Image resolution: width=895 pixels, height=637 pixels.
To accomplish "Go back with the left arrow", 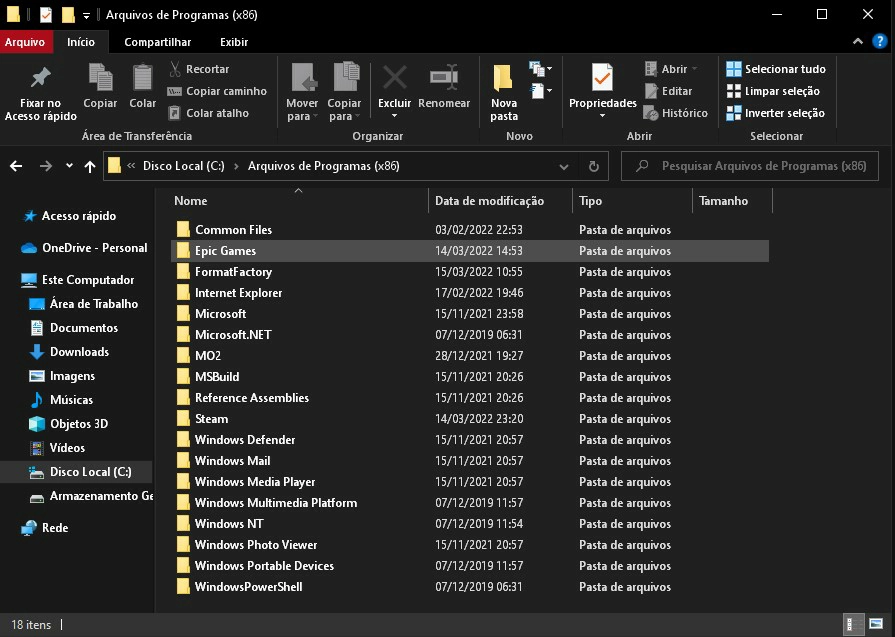I will point(16,166).
